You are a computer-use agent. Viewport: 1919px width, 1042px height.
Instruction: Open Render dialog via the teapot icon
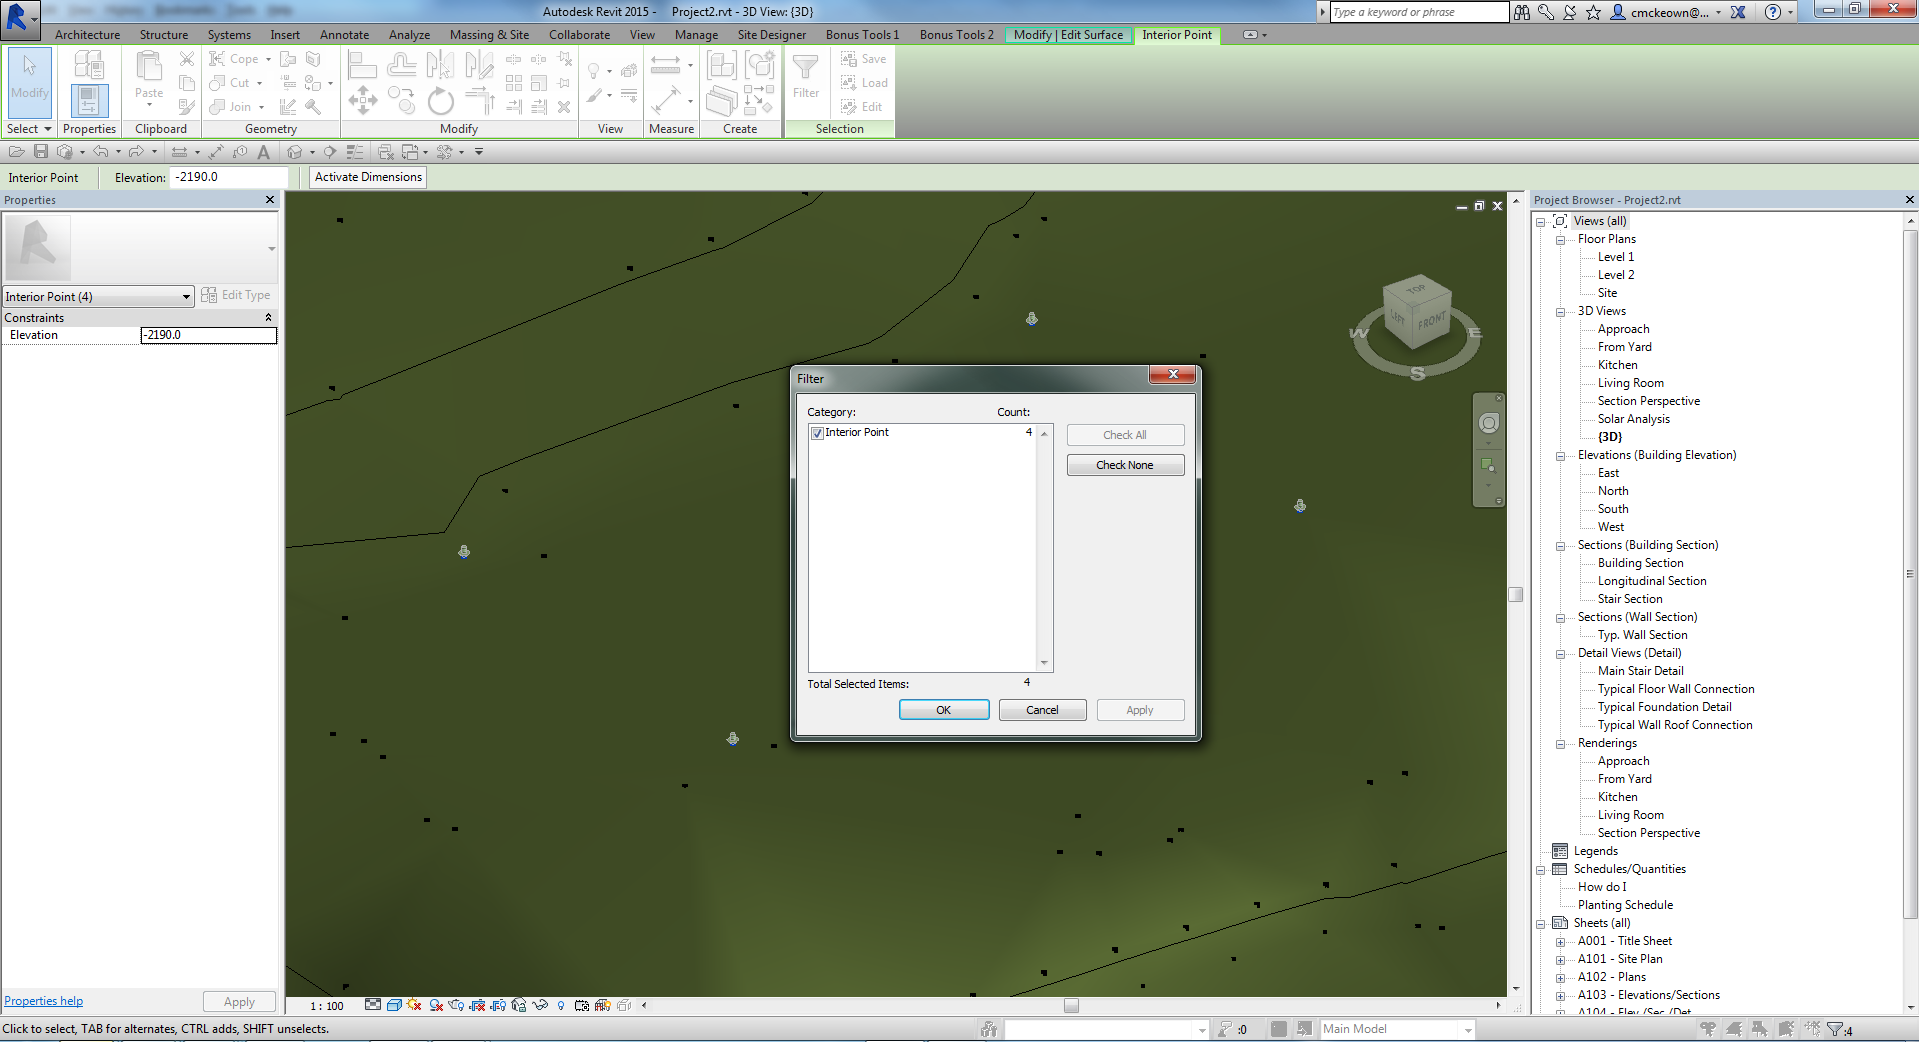tap(456, 1005)
